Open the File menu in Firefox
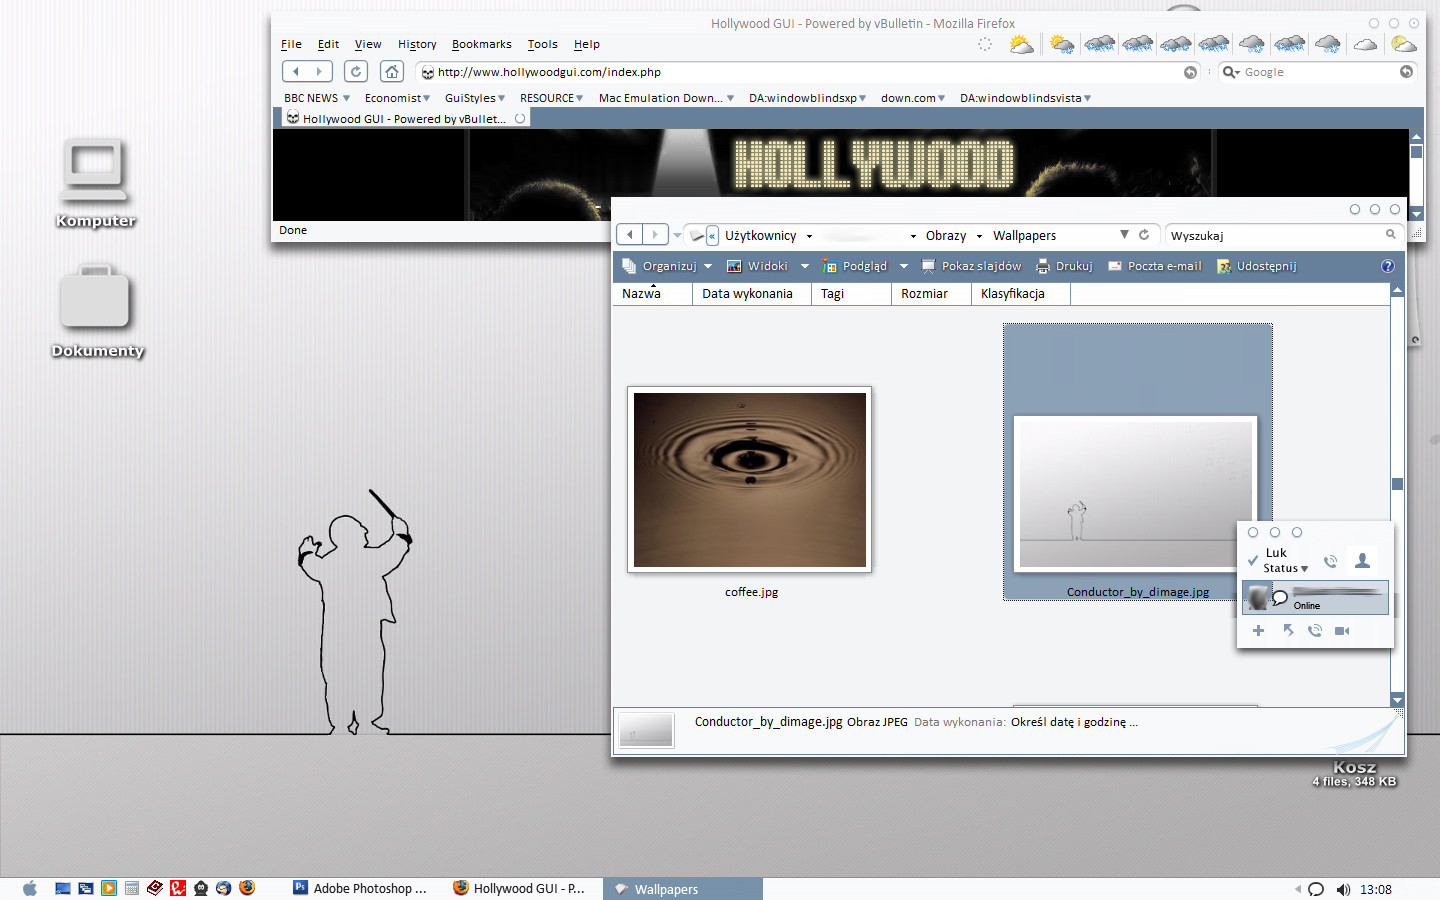 pyautogui.click(x=291, y=44)
